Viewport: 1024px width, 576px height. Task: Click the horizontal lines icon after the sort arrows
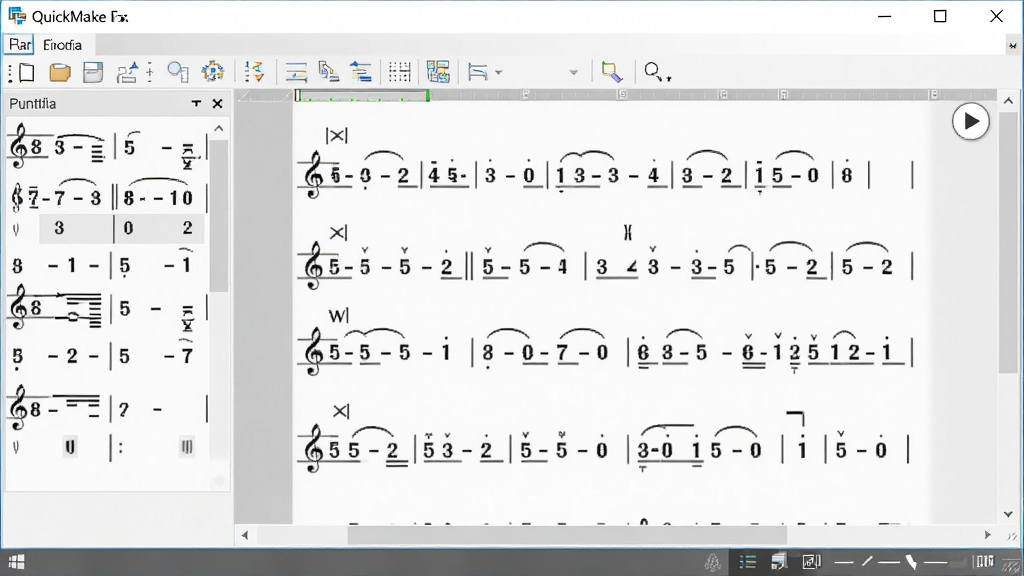(x=296, y=72)
